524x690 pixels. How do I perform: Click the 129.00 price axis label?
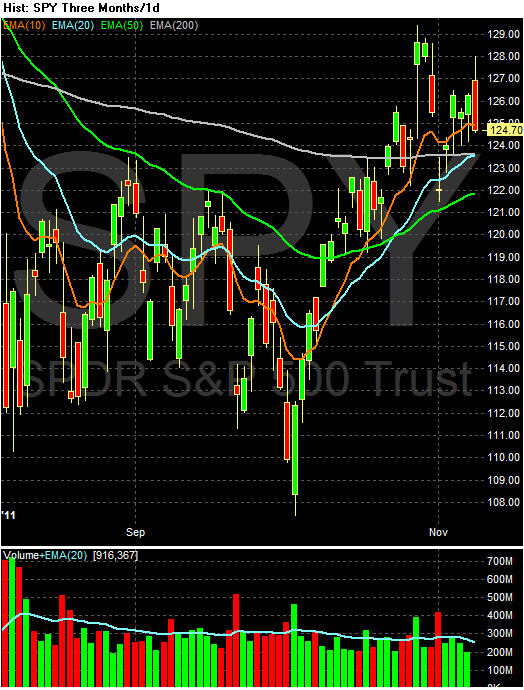tap(504, 34)
